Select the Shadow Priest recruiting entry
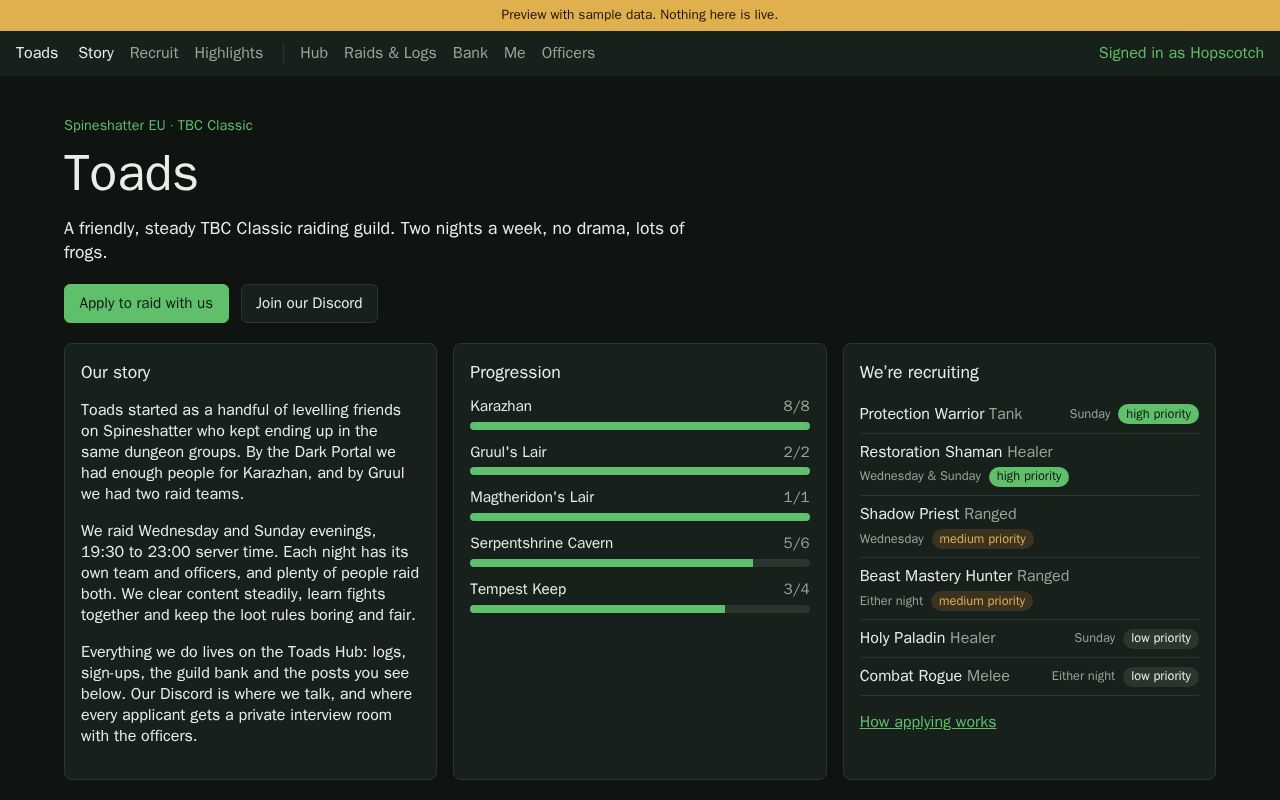This screenshot has height=800, width=1280. pos(1029,527)
